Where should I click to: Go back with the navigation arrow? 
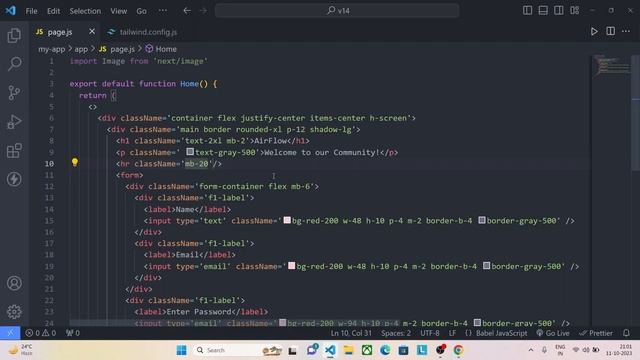coord(187,11)
